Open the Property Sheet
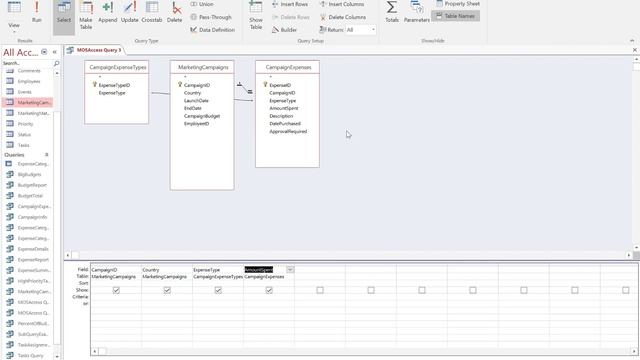Image resolution: width=640 pixels, height=360 pixels. click(458, 4)
